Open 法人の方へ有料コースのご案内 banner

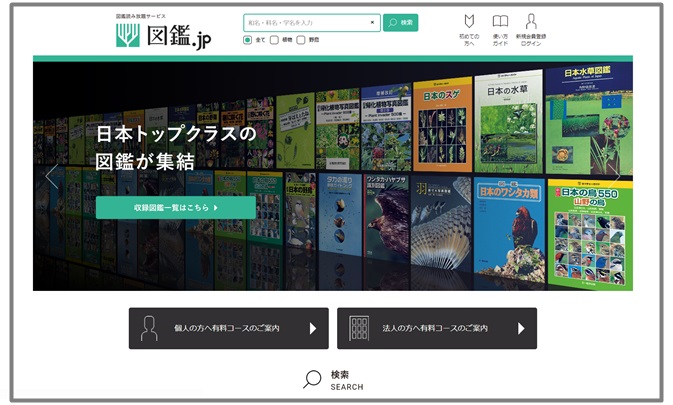tap(437, 328)
